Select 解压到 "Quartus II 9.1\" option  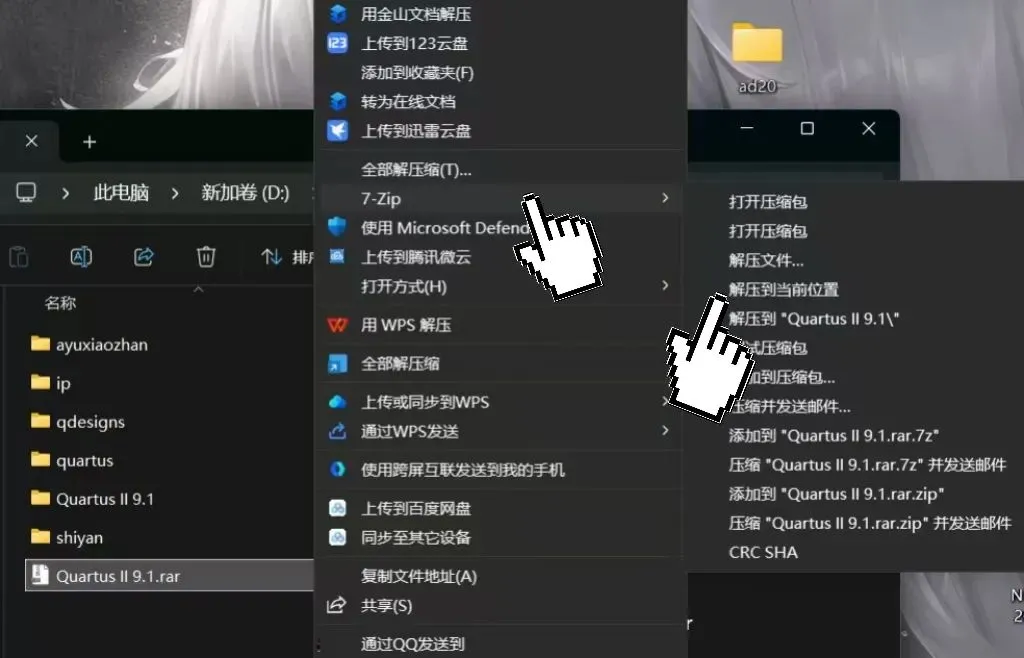point(814,319)
